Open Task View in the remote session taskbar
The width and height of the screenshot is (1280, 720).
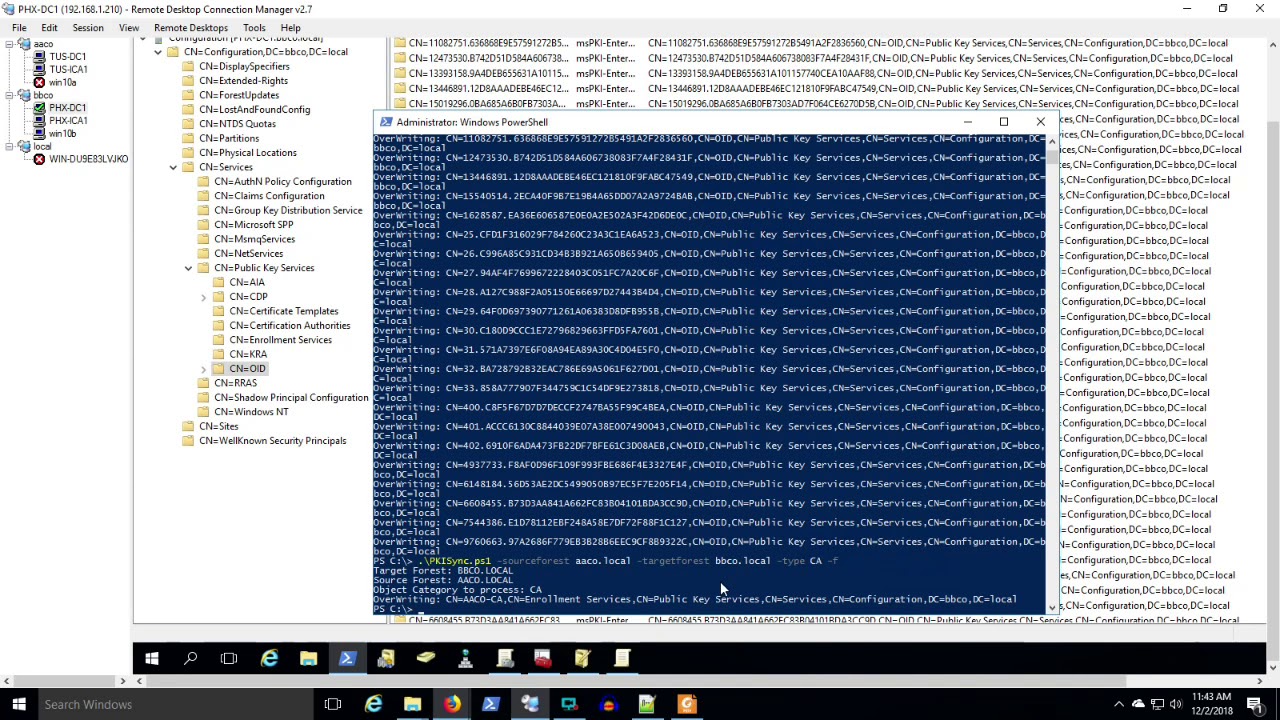[229, 658]
